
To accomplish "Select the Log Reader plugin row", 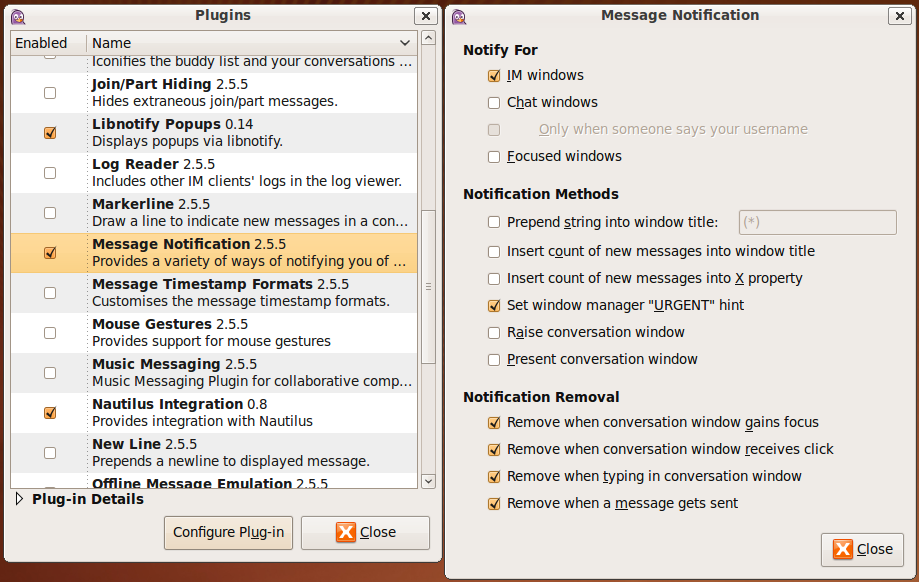I will pyautogui.click(x=214, y=173).
